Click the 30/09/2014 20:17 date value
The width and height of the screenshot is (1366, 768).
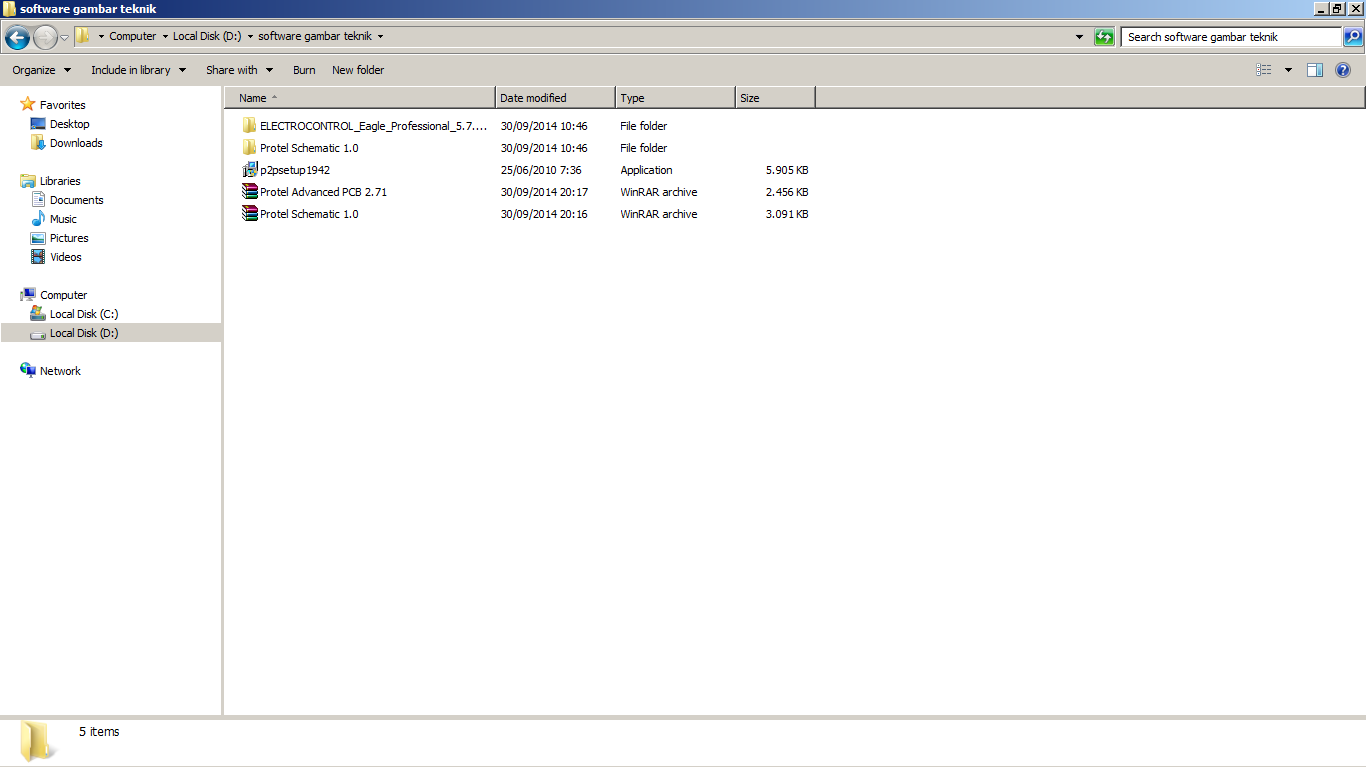(544, 192)
